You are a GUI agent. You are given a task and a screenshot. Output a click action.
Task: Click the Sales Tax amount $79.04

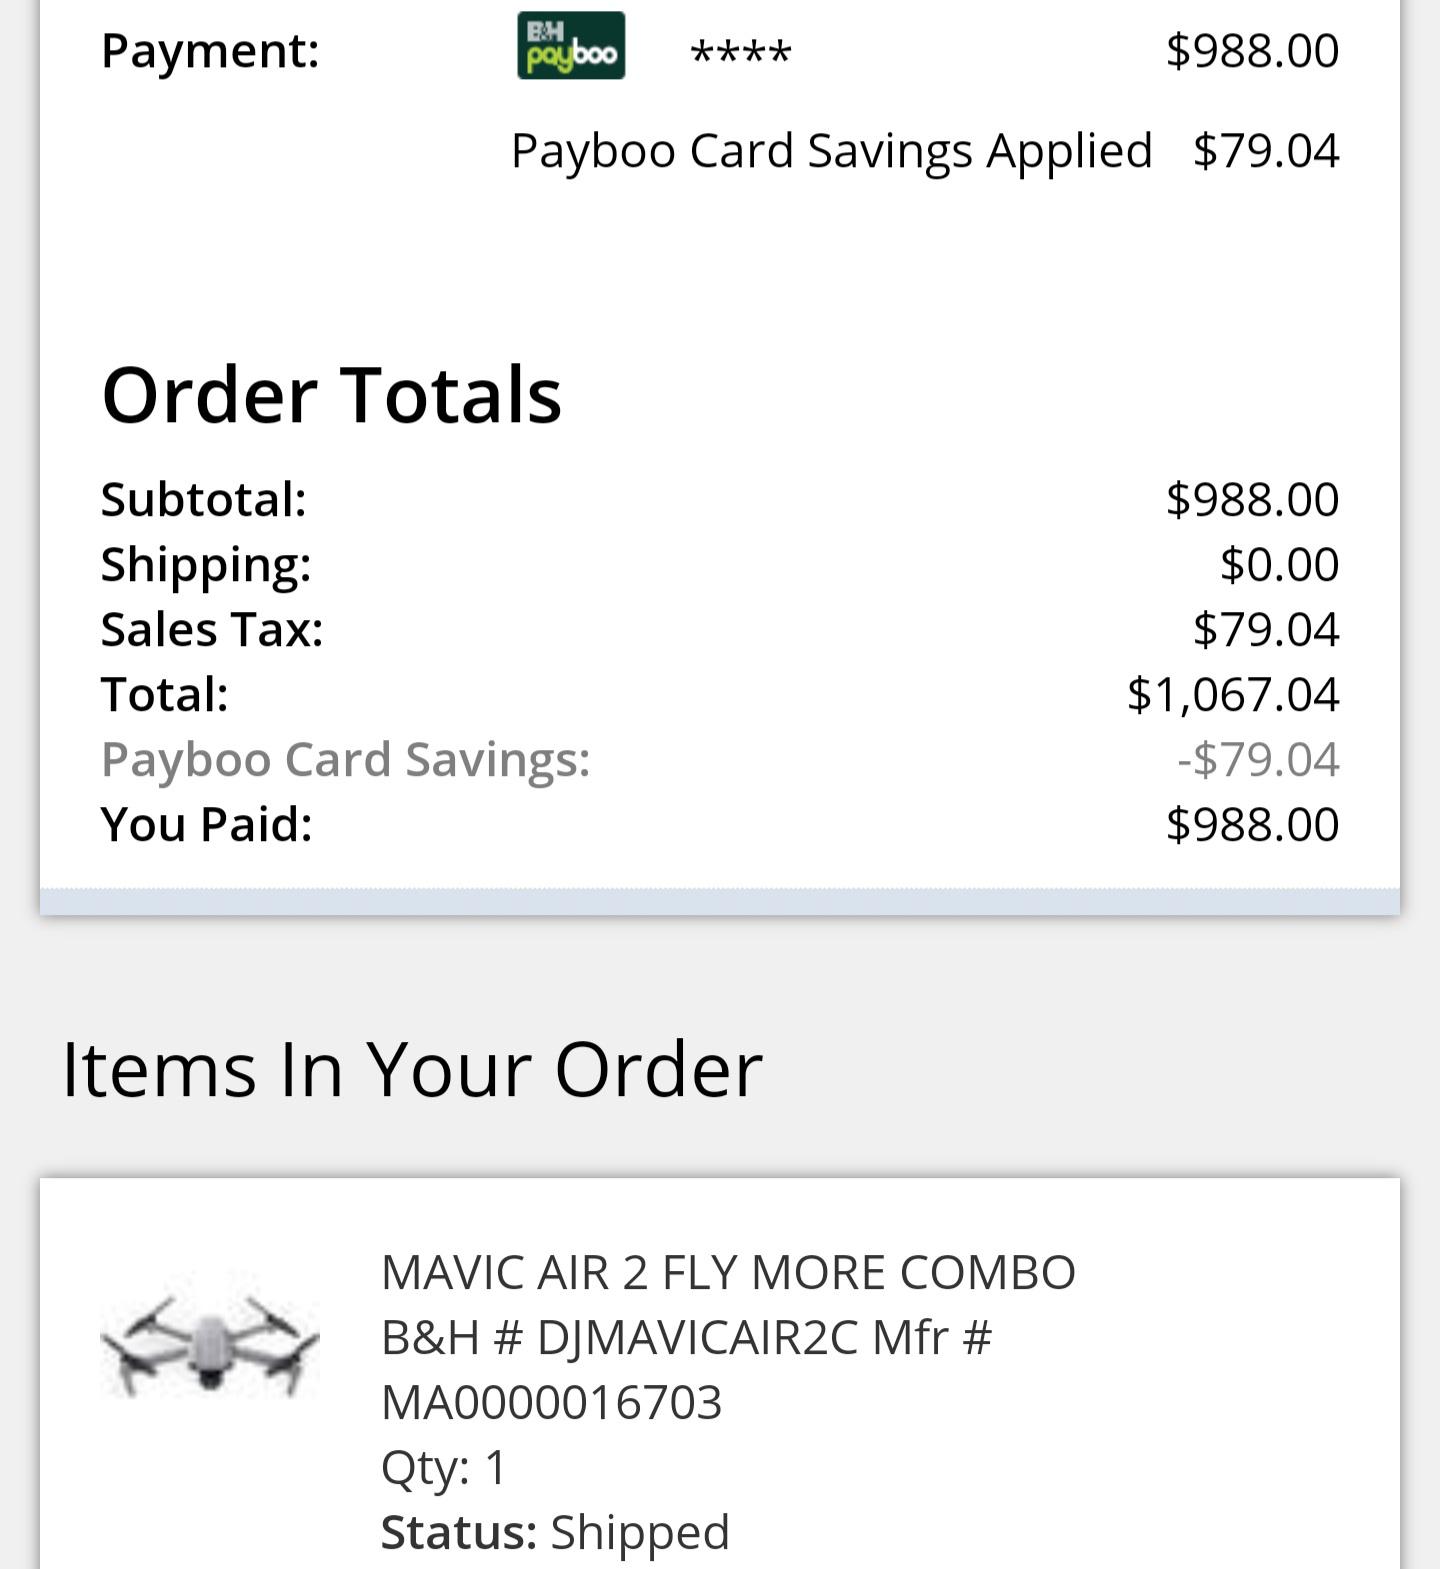[1265, 629]
